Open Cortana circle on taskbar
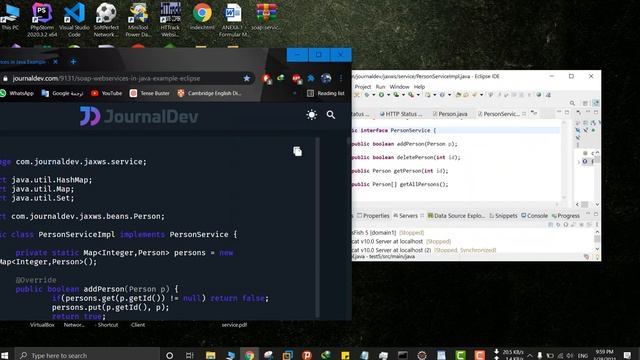640x360 pixels. 169,355
